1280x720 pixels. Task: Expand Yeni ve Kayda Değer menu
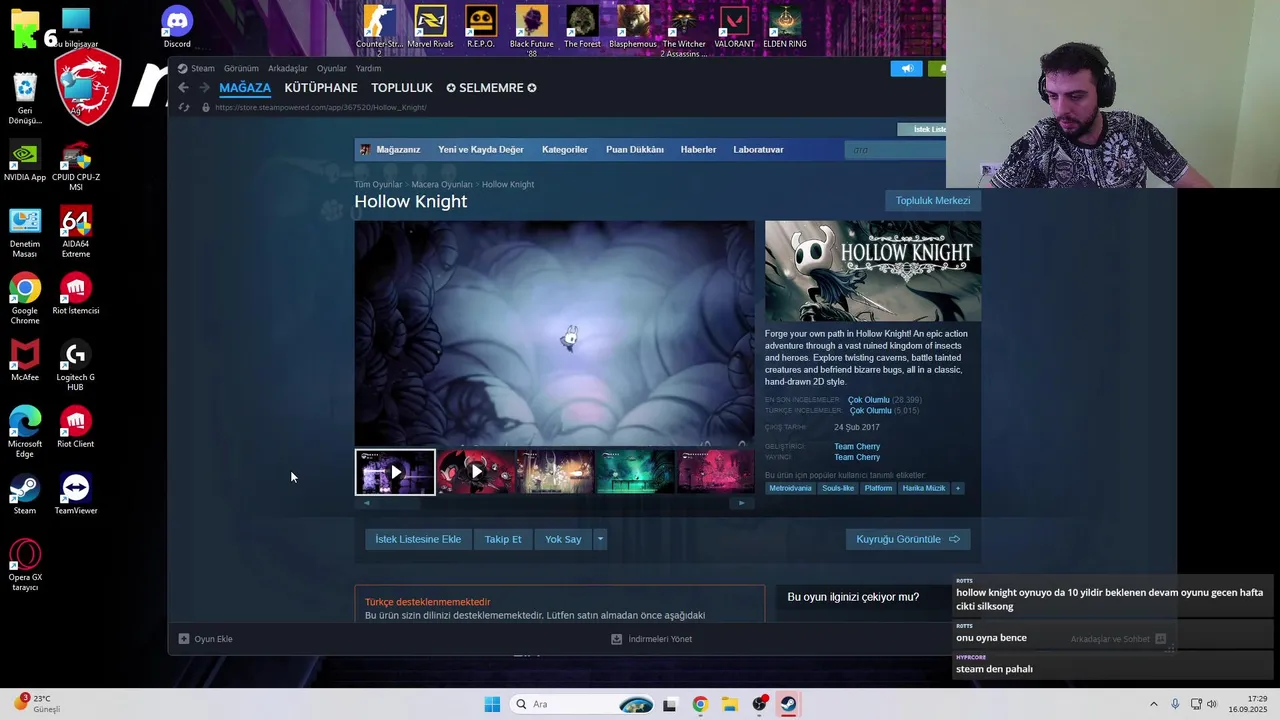(481, 150)
